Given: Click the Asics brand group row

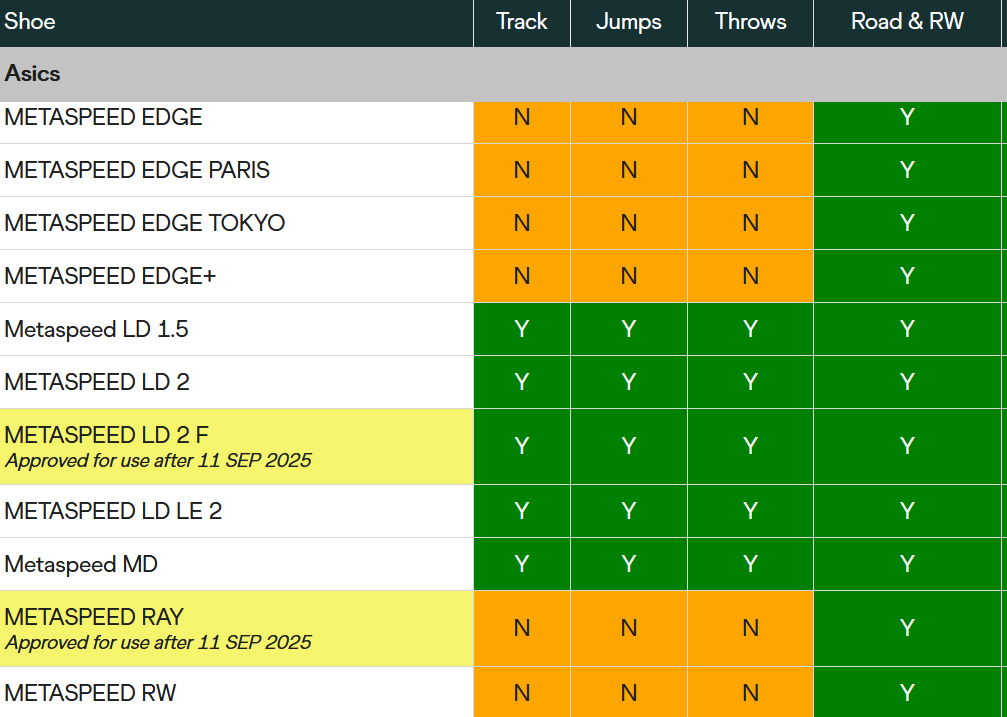Looking at the screenshot, I should pos(33,74).
